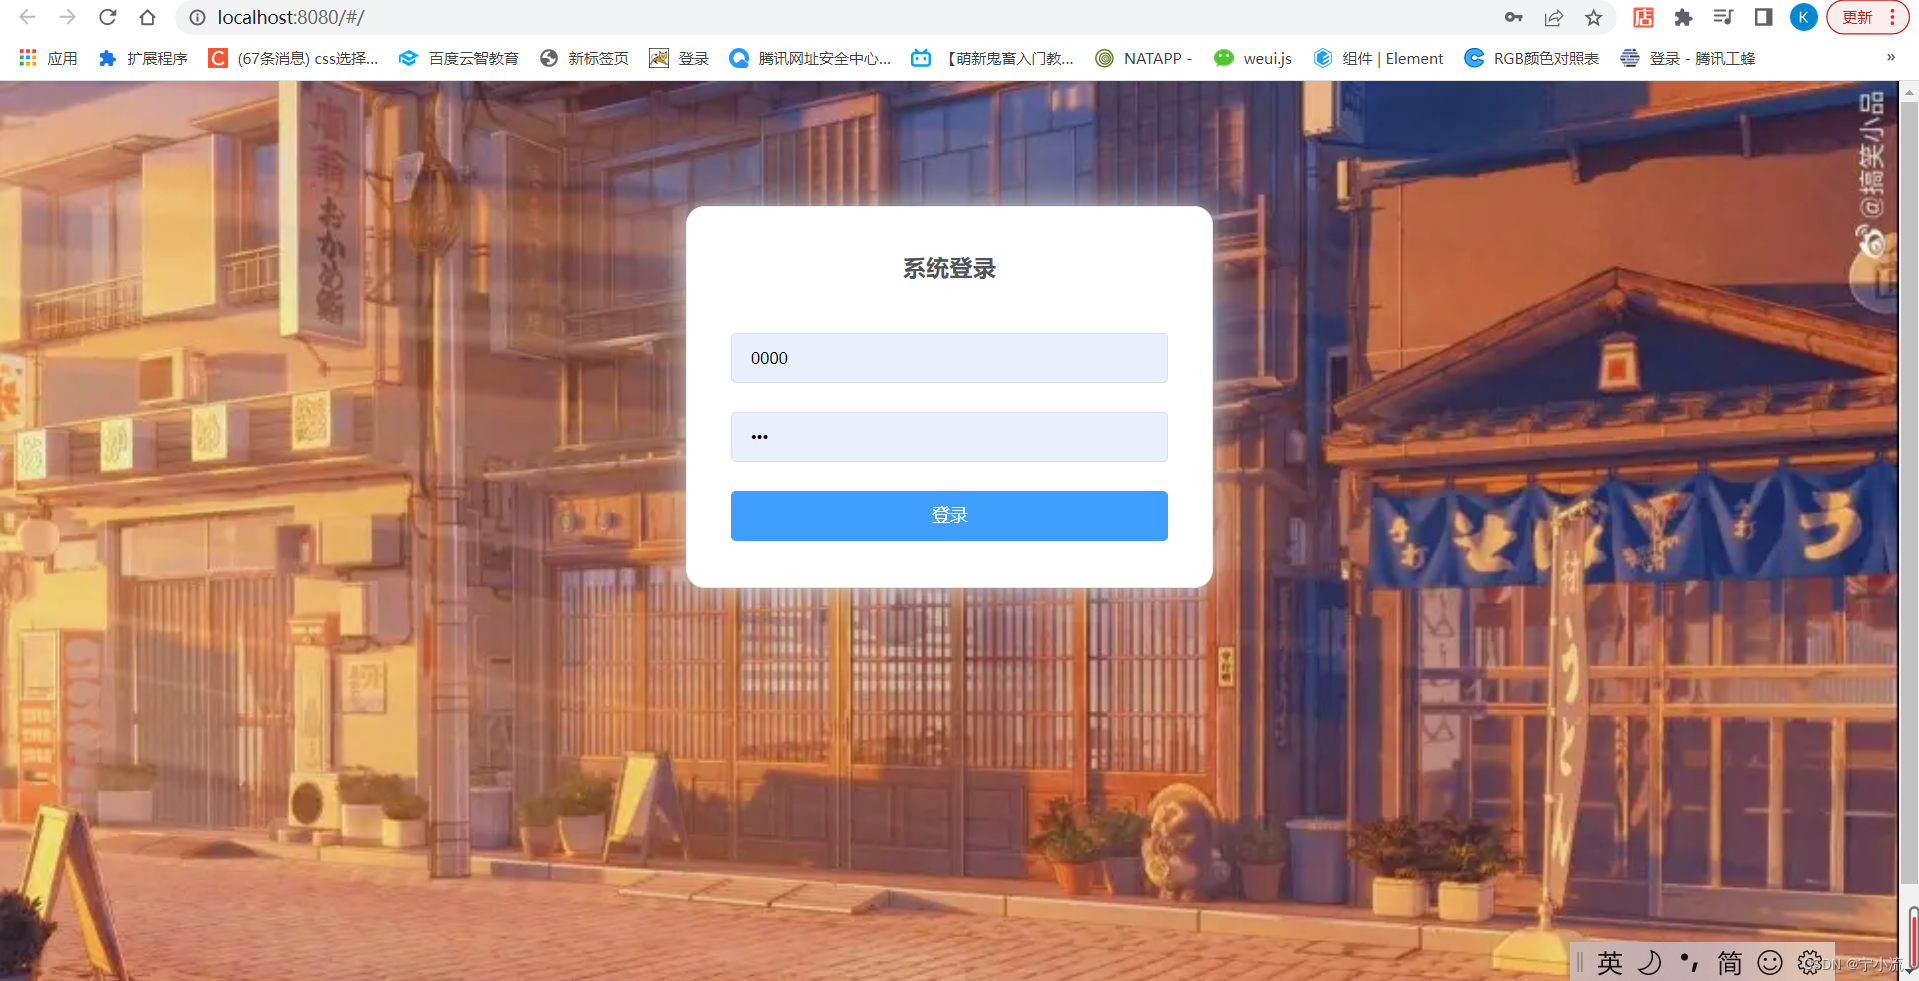1919x981 pixels.
Task: Click the browser back arrow
Action: pos(28,17)
